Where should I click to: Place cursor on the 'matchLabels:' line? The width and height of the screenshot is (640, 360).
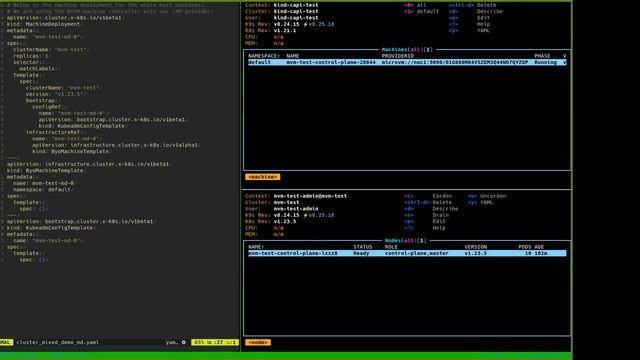click(x=39, y=69)
